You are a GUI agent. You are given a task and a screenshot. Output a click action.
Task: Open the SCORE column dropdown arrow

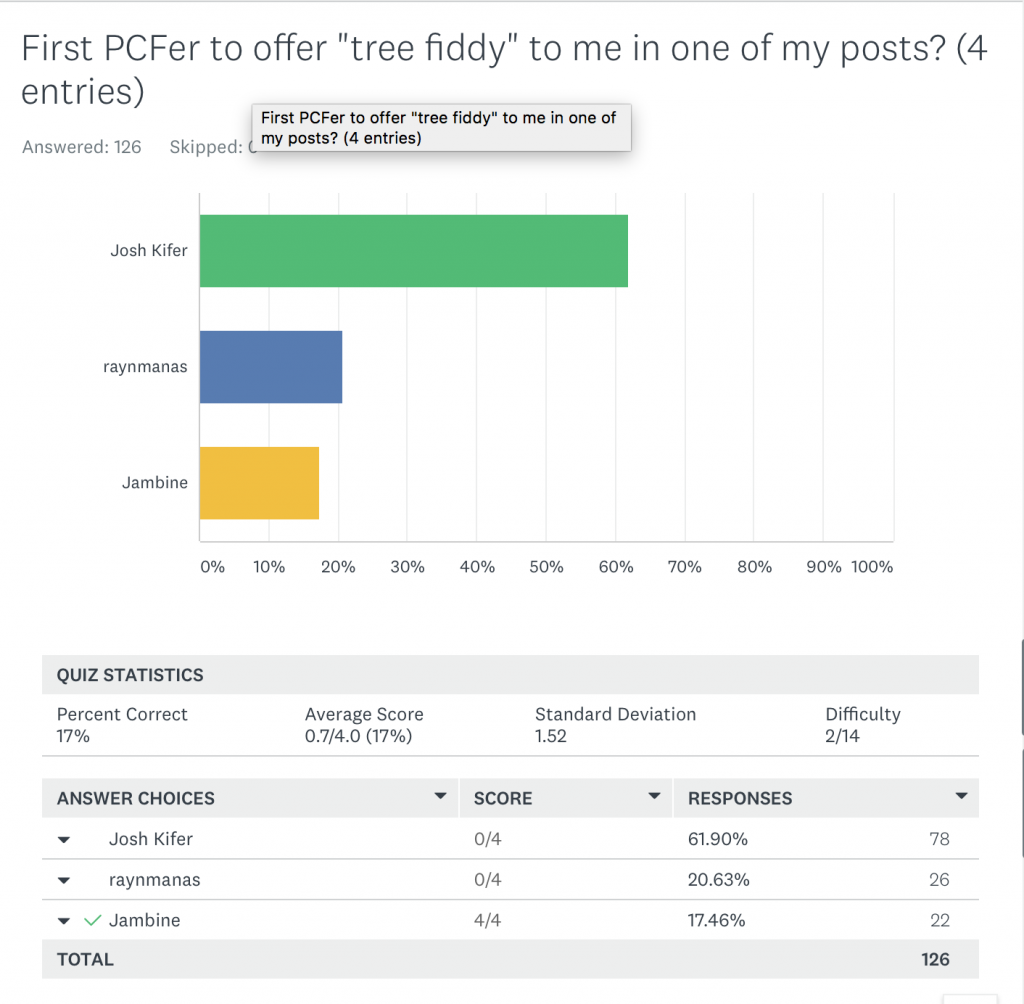pos(654,797)
